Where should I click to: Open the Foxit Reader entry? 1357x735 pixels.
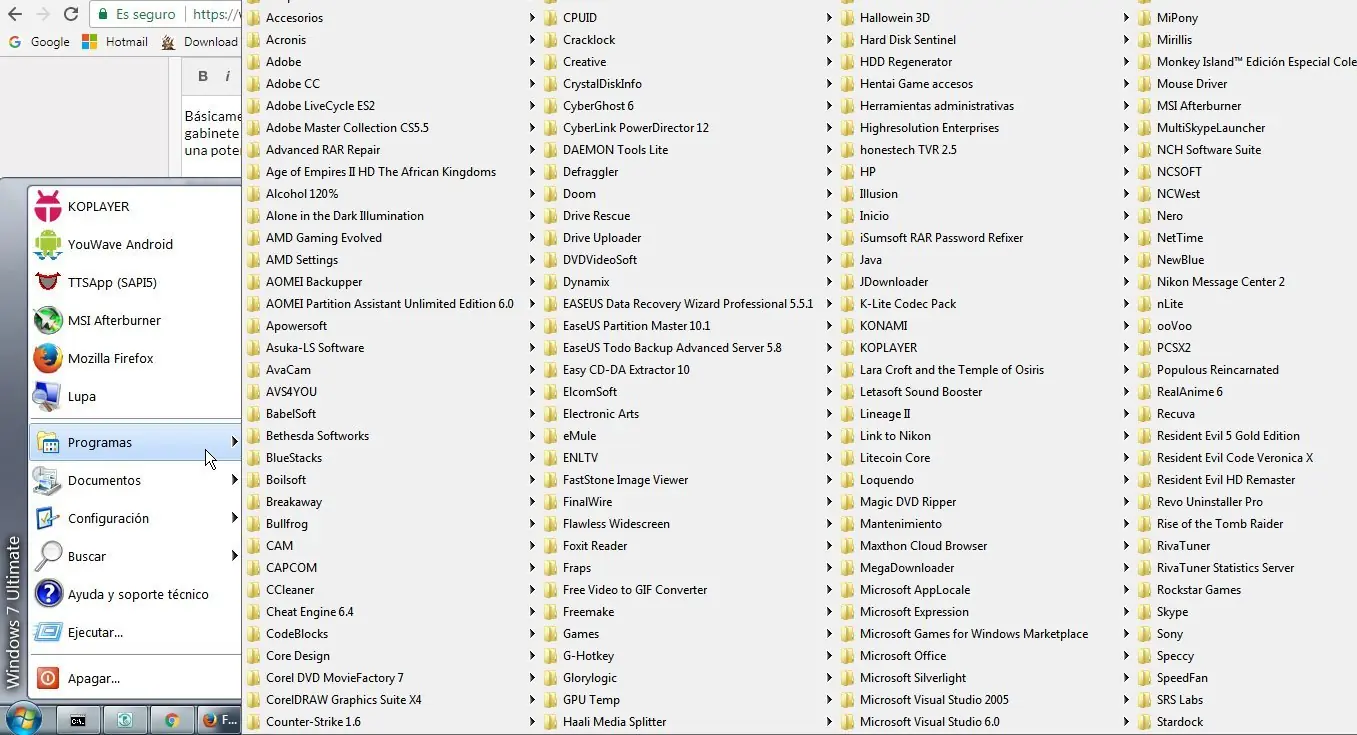[688, 546]
